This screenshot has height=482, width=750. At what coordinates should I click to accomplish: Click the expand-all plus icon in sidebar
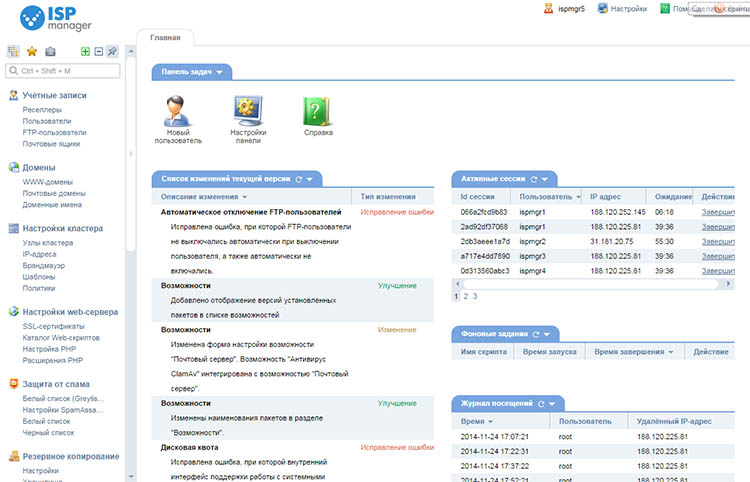pos(85,51)
